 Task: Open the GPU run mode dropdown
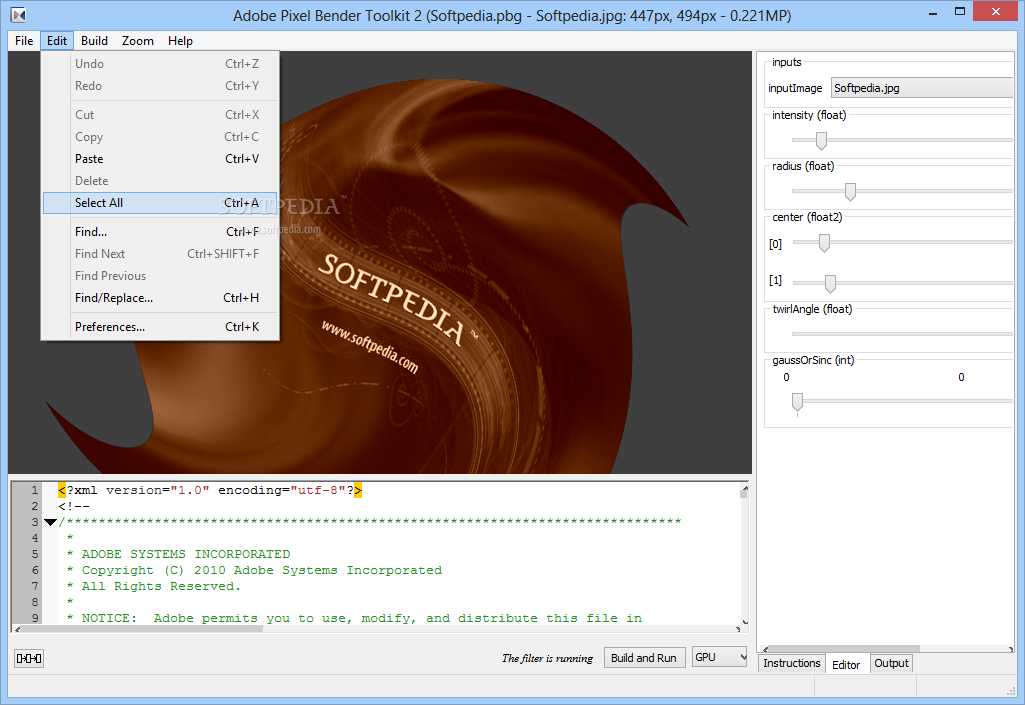720,657
